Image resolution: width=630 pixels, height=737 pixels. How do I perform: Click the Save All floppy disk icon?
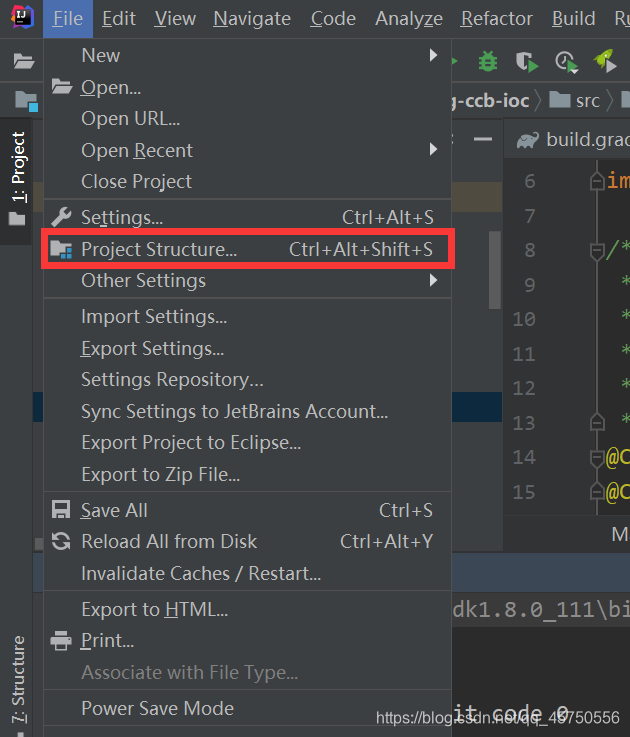[61, 510]
